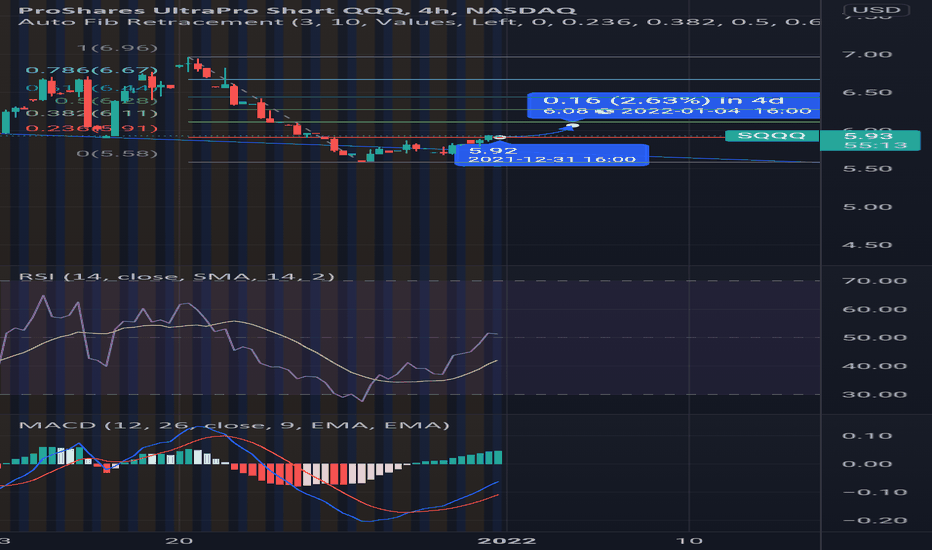Image resolution: width=932 pixels, height=550 pixels.
Task: Click the 0.382(6.11) Fib level label
Action: click(92, 113)
